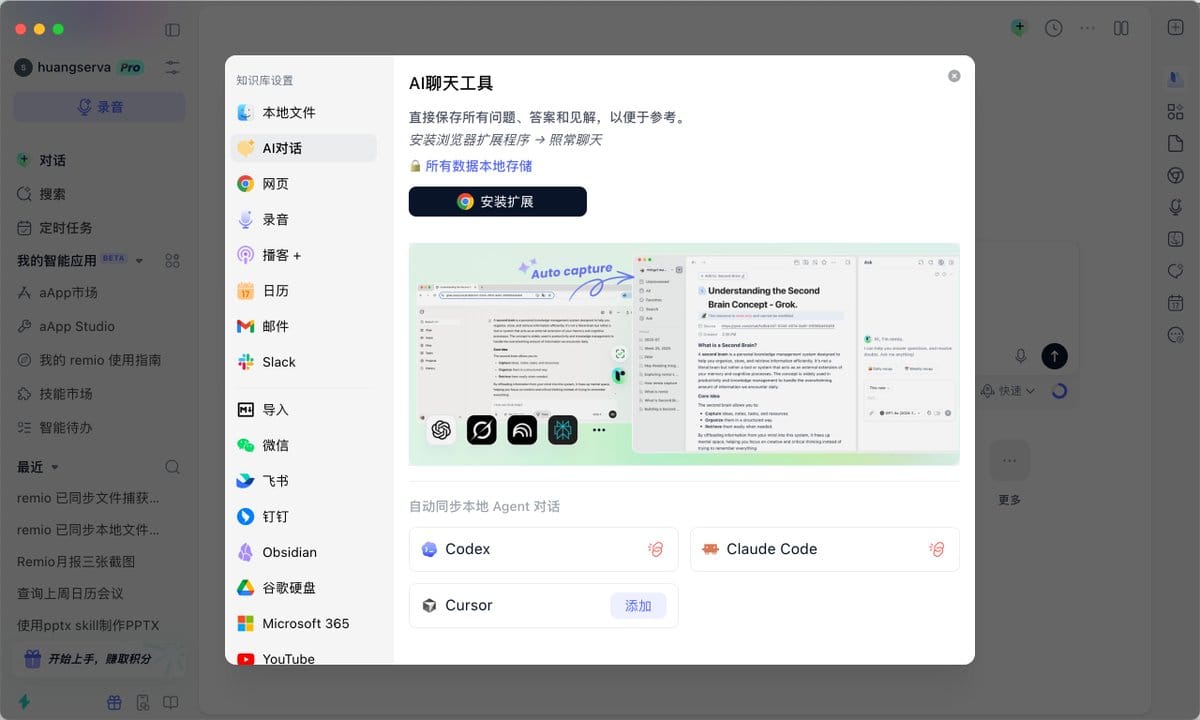The image size is (1200, 720).
Task: Collapse the 最近 section arrow
Action: click(x=55, y=467)
